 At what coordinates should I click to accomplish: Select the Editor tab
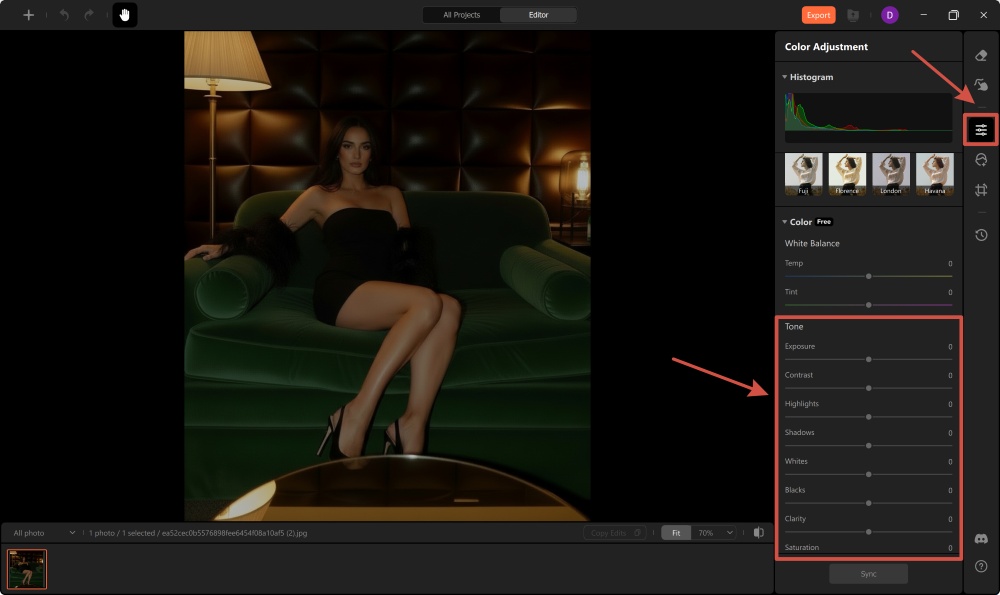tap(539, 15)
